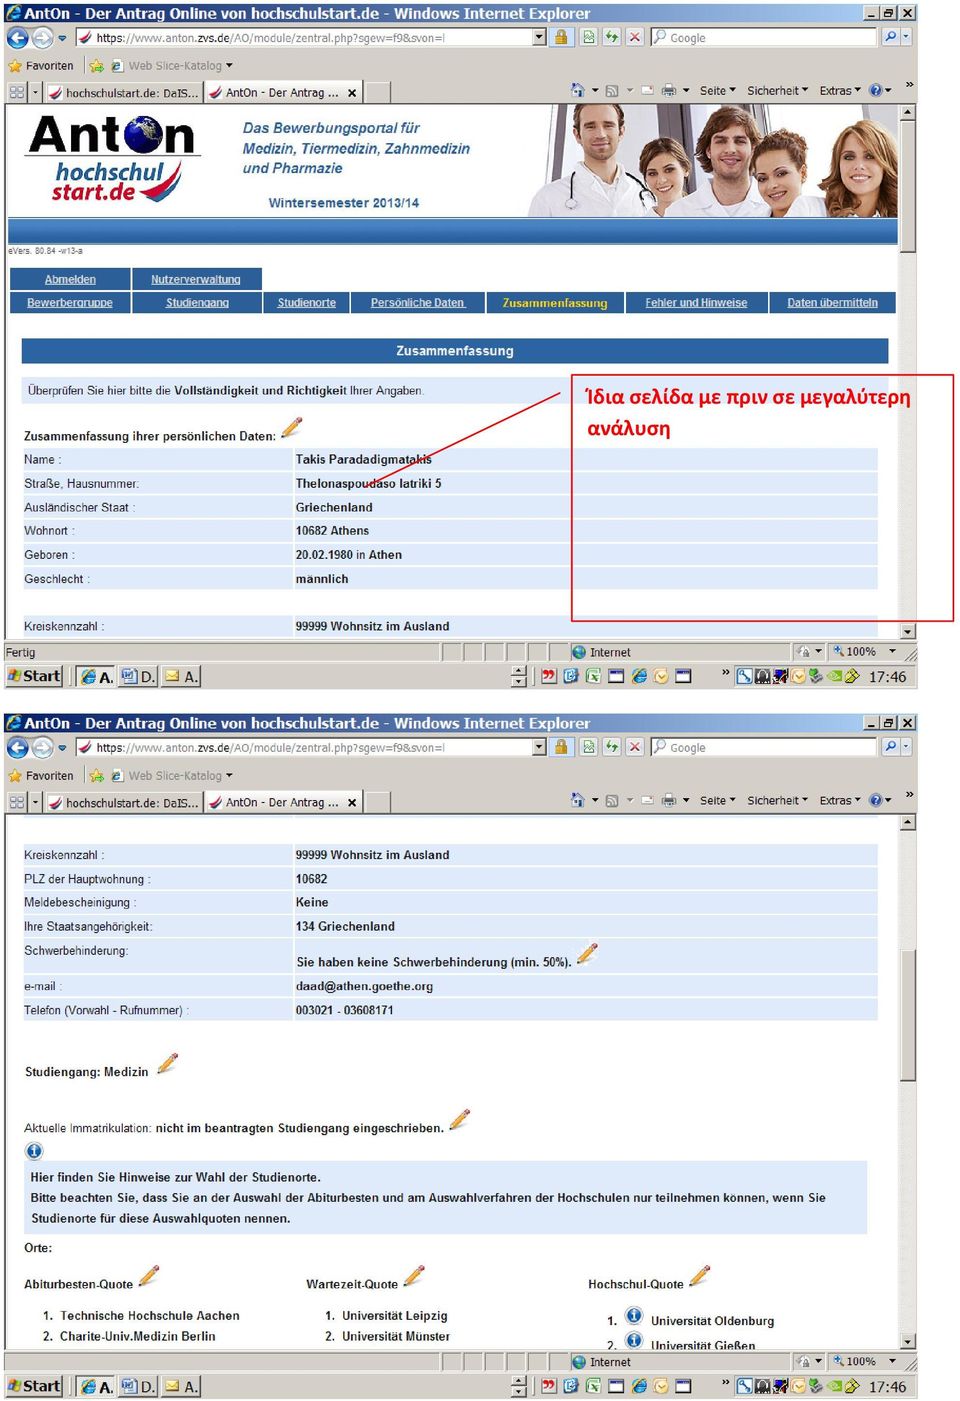Click printer icon in lower window command bar
The image size is (960, 1401).
(x=669, y=800)
